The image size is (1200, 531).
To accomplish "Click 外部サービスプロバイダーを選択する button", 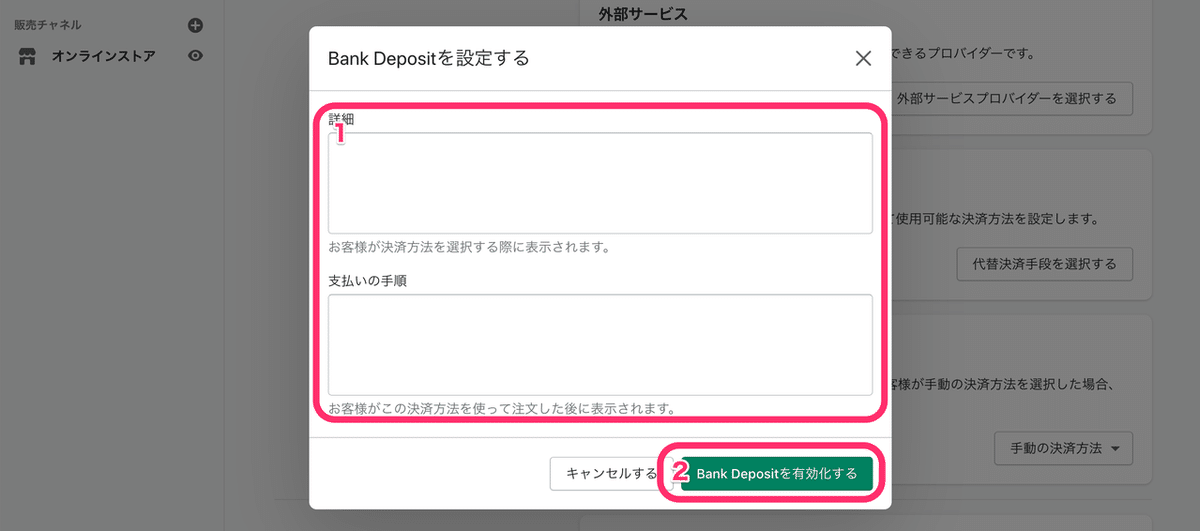I will click(x=1007, y=99).
